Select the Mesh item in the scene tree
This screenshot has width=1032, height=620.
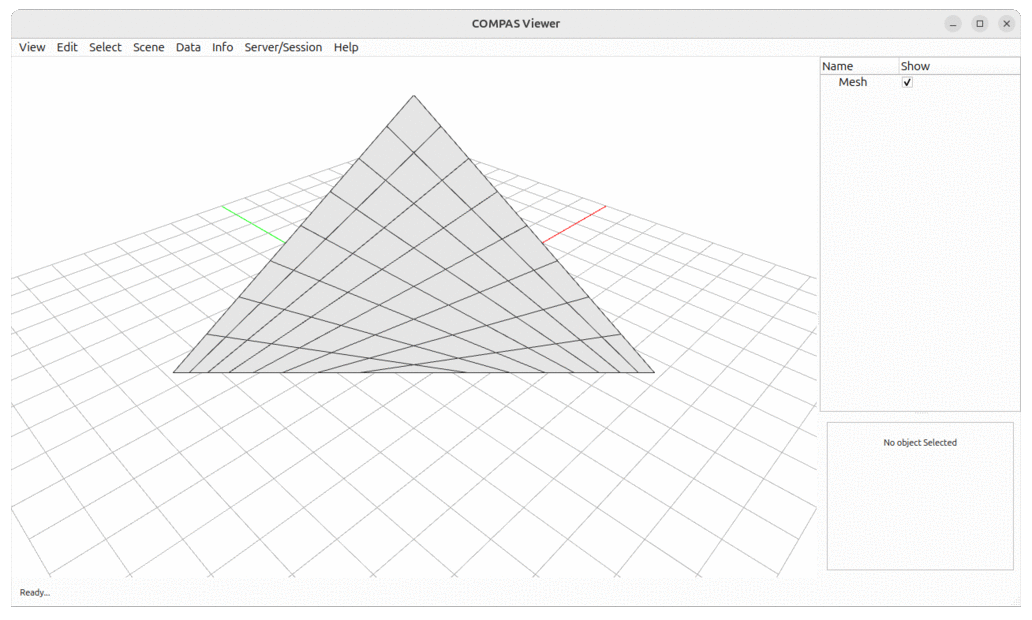852,82
